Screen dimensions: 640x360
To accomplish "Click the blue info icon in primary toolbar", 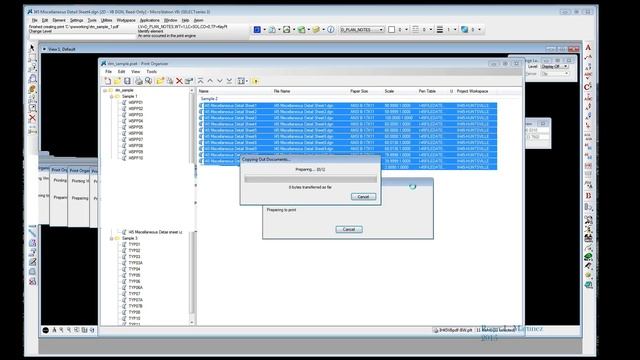I will pyautogui.click(x=331, y=29).
